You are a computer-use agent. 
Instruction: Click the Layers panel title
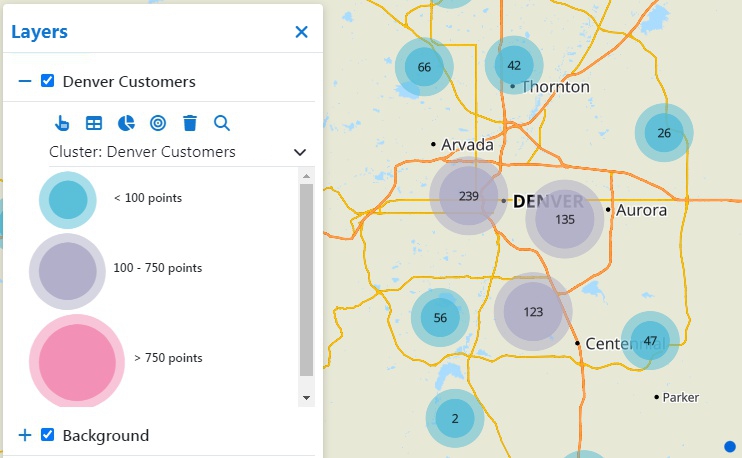[40, 32]
